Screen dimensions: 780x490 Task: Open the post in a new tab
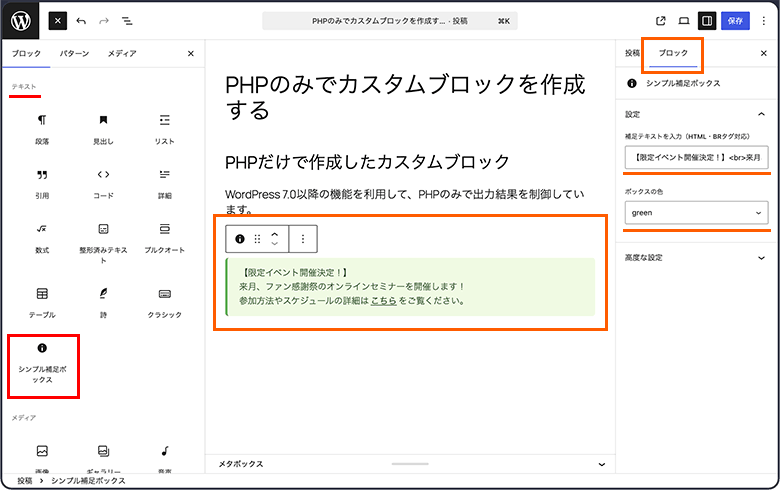click(x=661, y=21)
